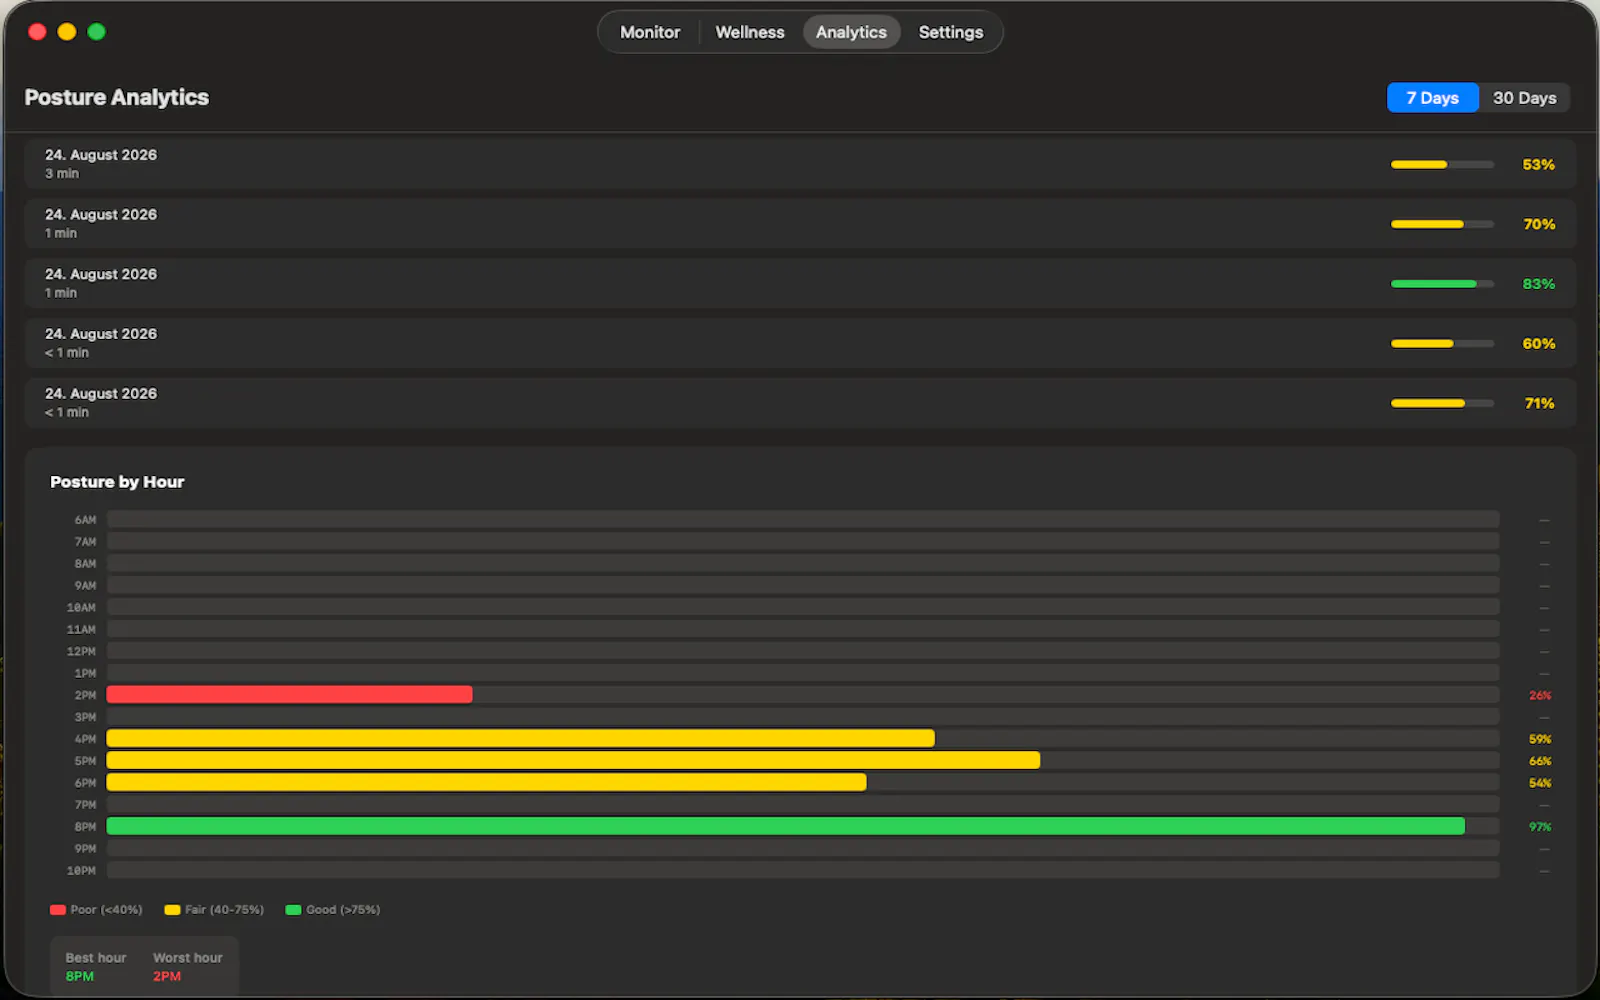Go to the Settings tab
Viewport: 1600px width, 1000px height.
click(x=951, y=32)
